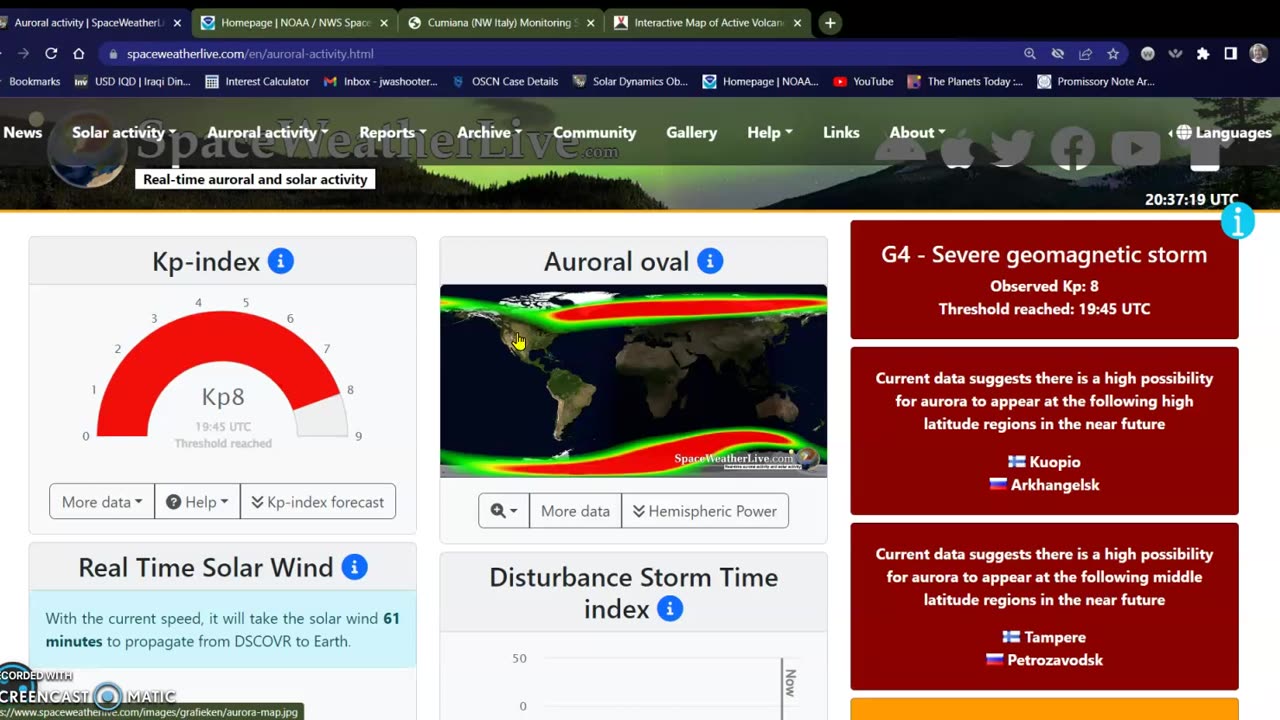The image size is (1280, 720).
Task: Open the Apple app icon in header
Action: point(957,148)
